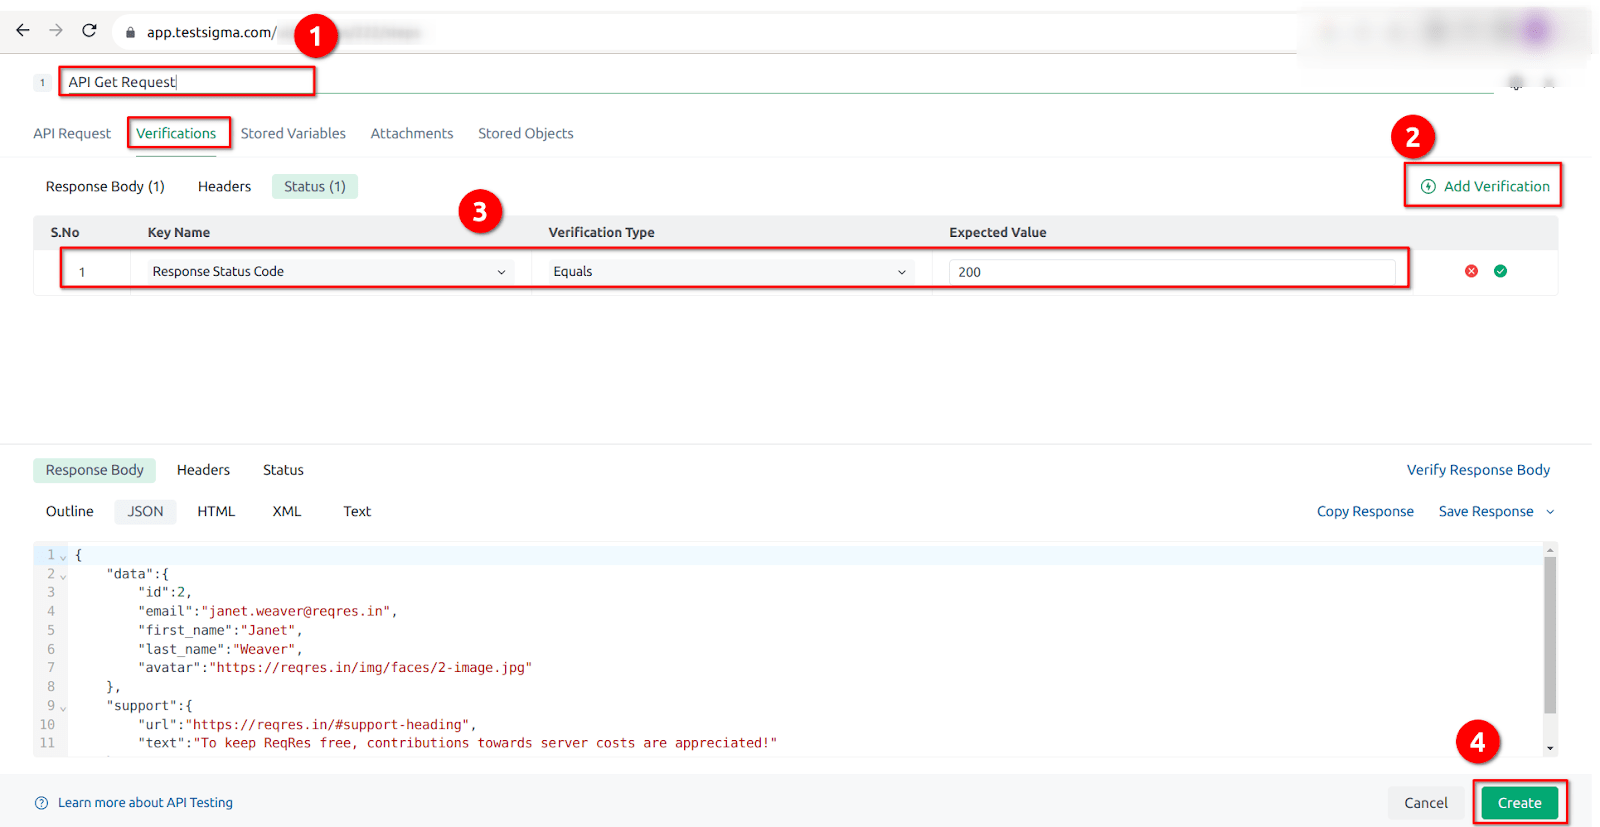Viewport: 1600px width, 827px height.
Task: Switch response view to XML
Action: click(287, 511)
